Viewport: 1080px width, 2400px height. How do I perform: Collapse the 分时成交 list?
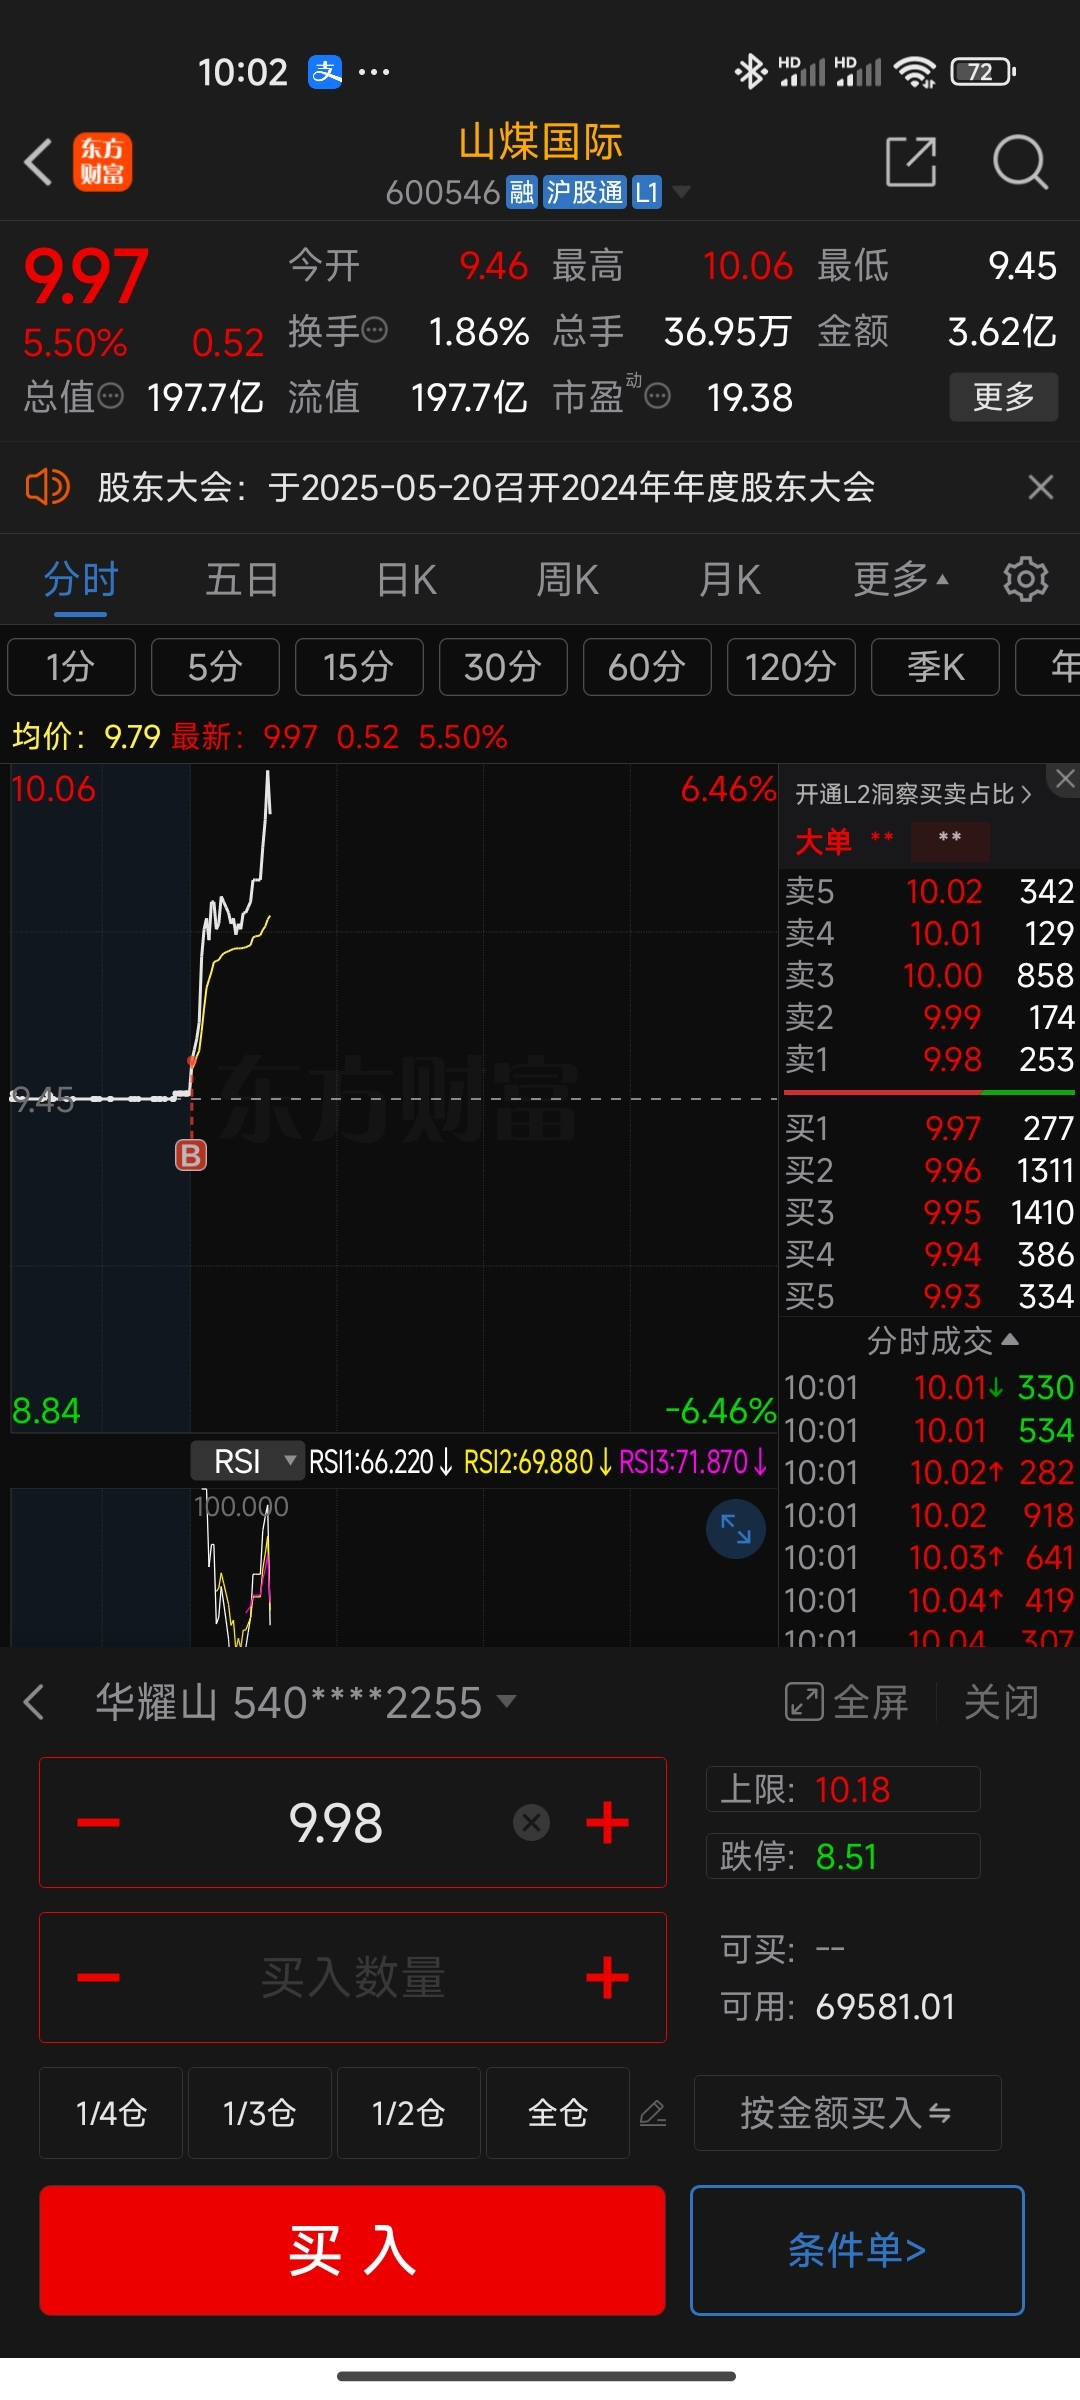[x=942, y=1340]
